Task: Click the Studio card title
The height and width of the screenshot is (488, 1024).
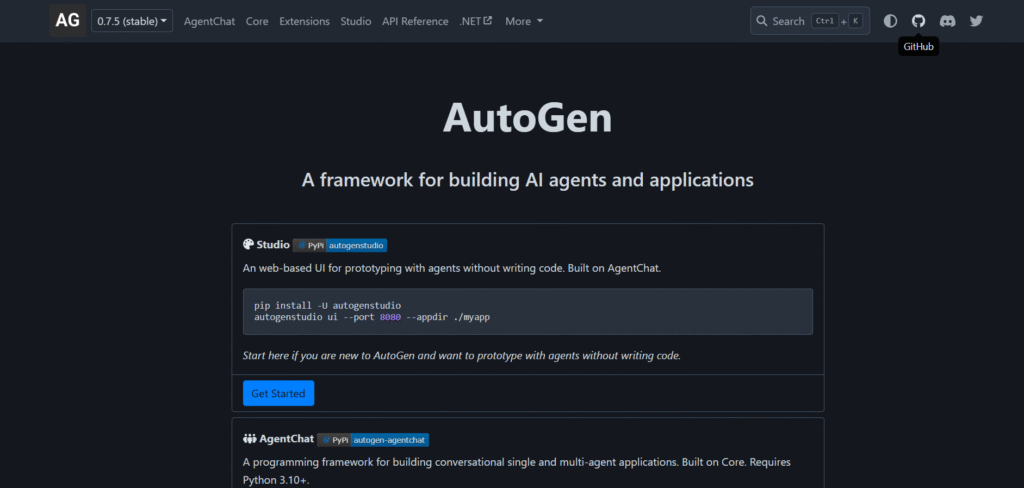Action: pyautogui.click(x=273, y=245)
